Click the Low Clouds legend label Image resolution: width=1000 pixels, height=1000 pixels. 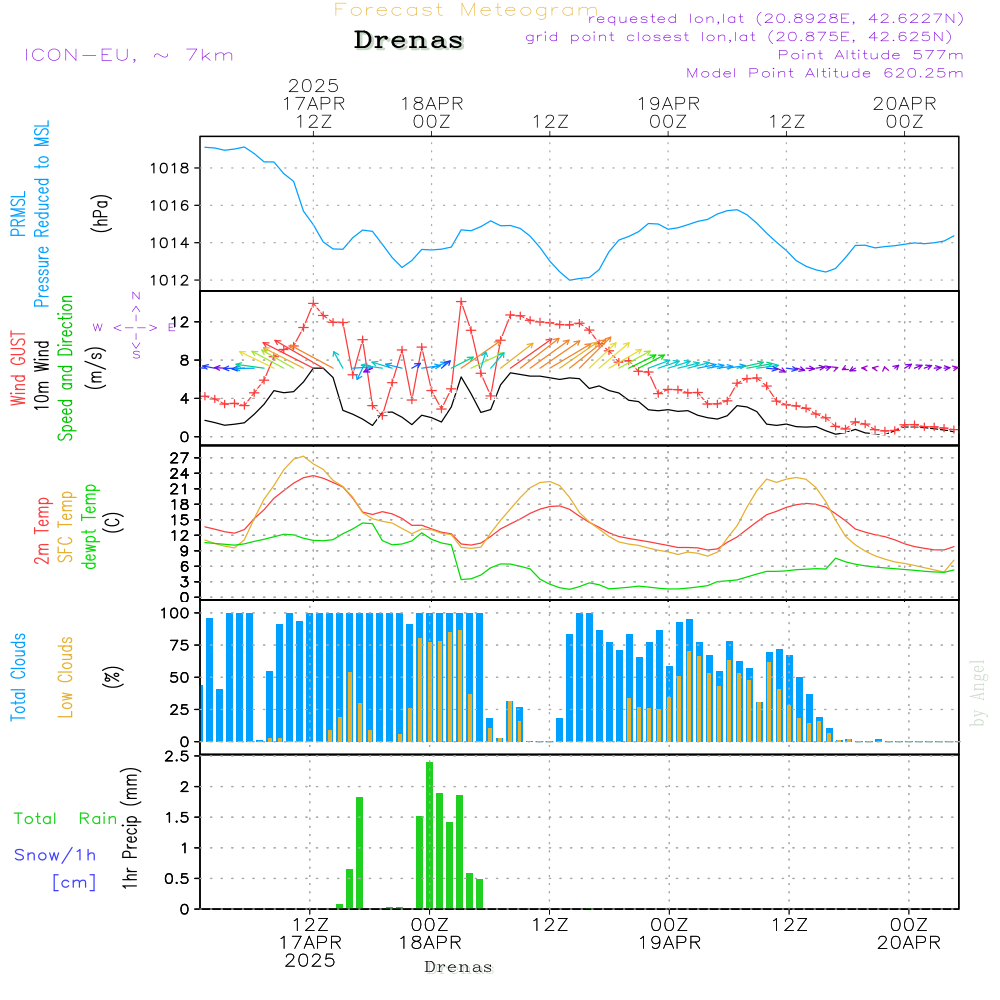pos(65,677)
